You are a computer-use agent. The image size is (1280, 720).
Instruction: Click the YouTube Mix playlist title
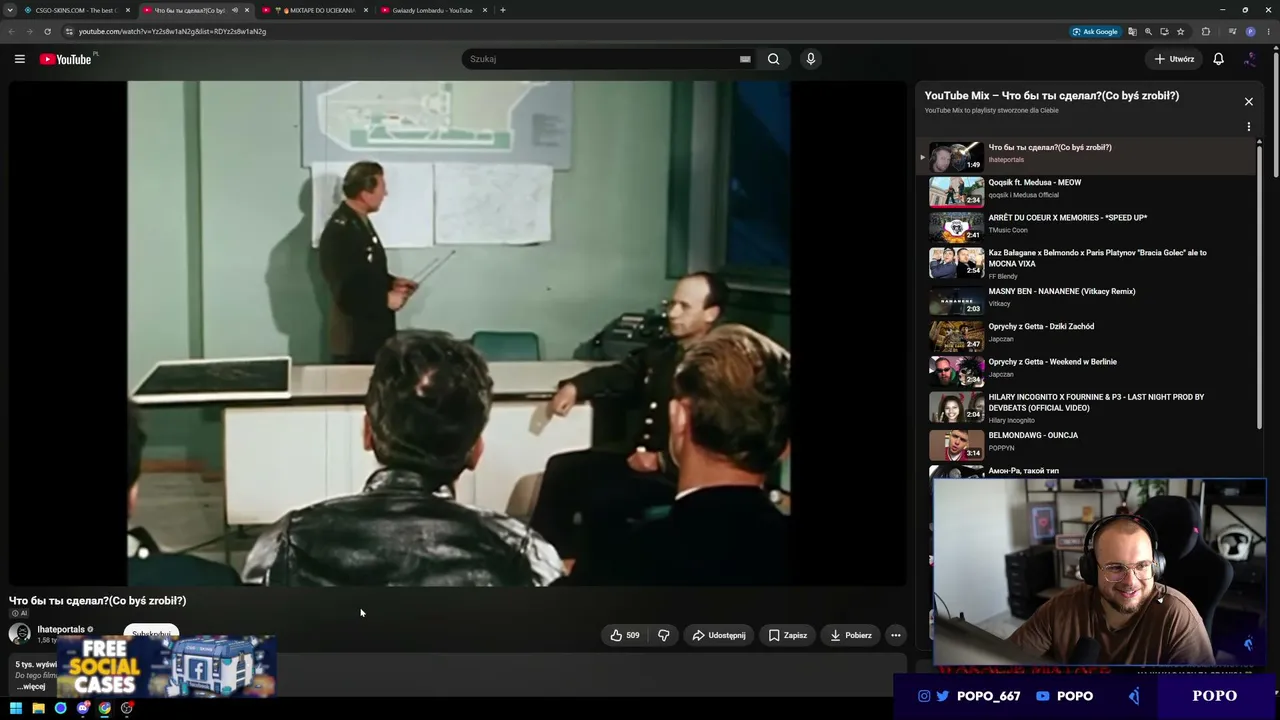1051,96
